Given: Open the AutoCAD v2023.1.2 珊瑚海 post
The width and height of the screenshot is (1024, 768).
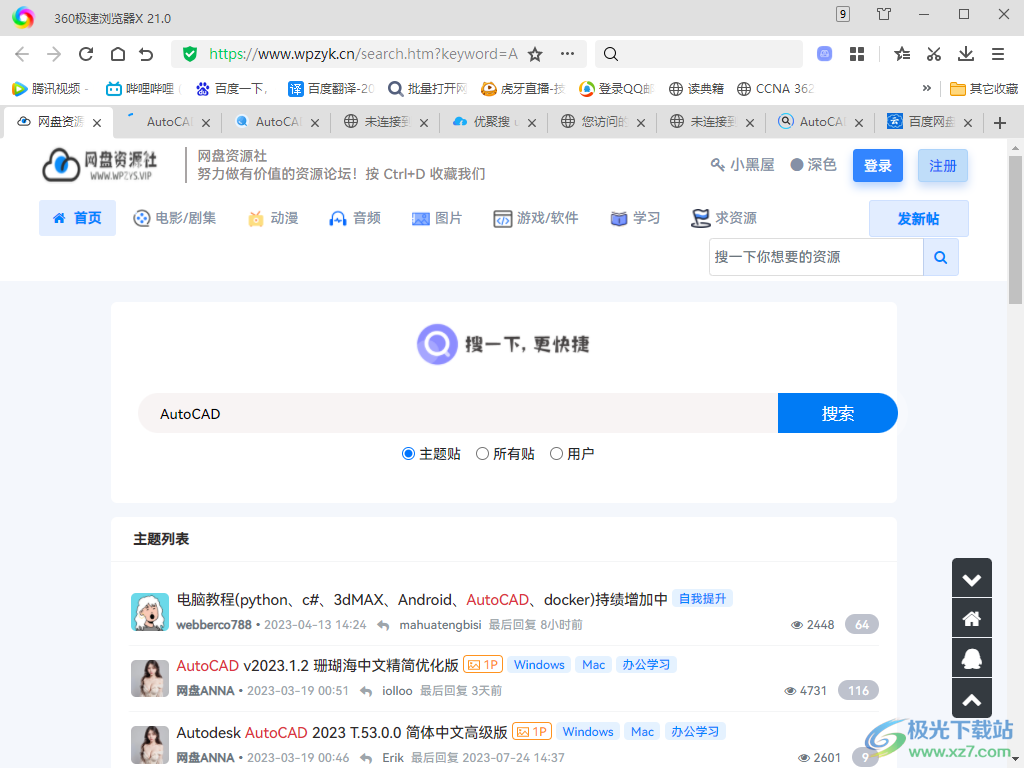Looking at the screenshot, I should coord(317,665).
